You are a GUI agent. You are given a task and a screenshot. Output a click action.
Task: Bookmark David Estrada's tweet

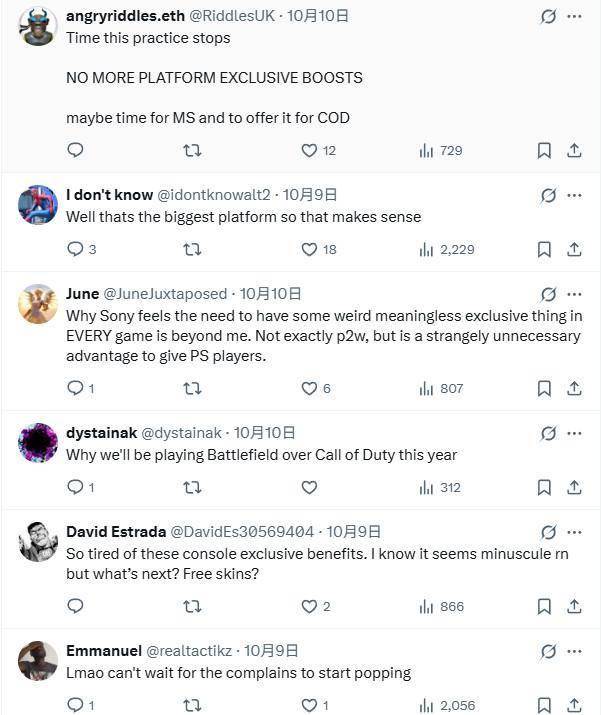click(544, 606)
